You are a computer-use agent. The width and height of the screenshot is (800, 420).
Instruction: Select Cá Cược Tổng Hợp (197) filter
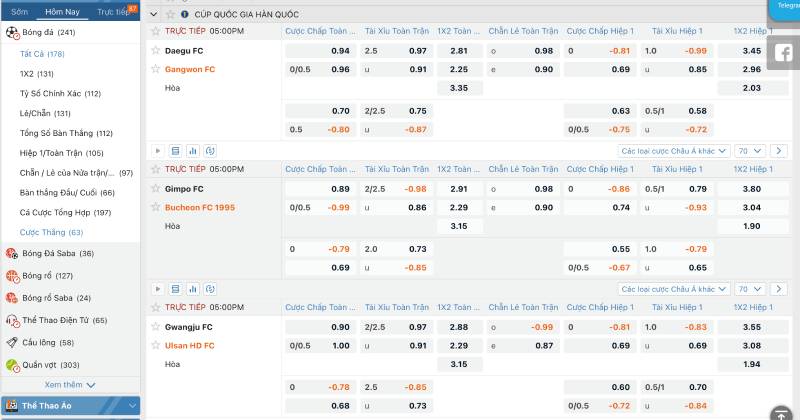tap(65, 212)
